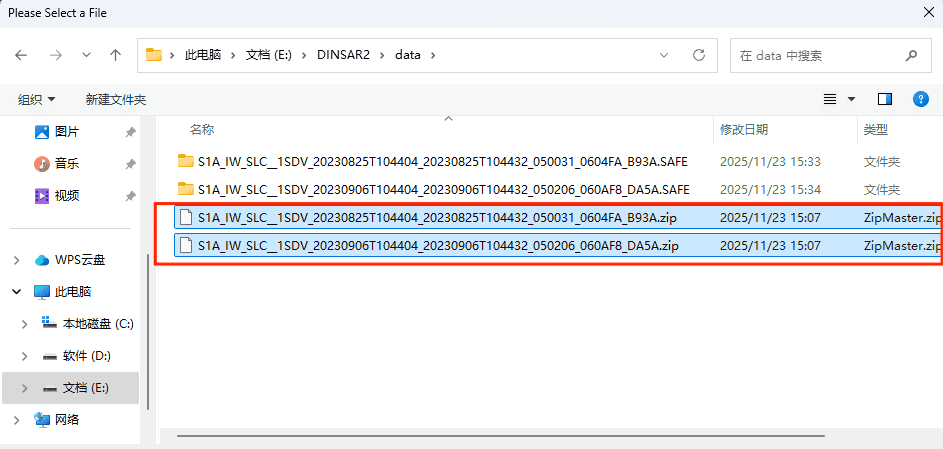
Task: Click date 2025/11/23 15:34
Action: (770, 190)
